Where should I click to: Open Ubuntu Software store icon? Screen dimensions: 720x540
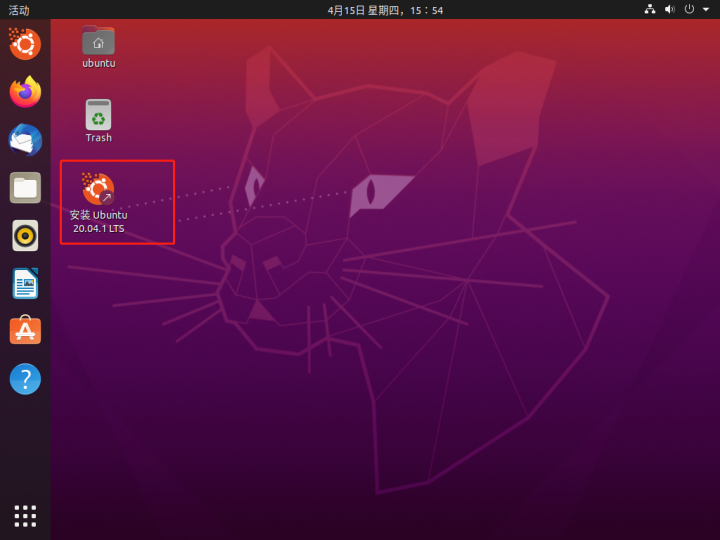point(25,330)
